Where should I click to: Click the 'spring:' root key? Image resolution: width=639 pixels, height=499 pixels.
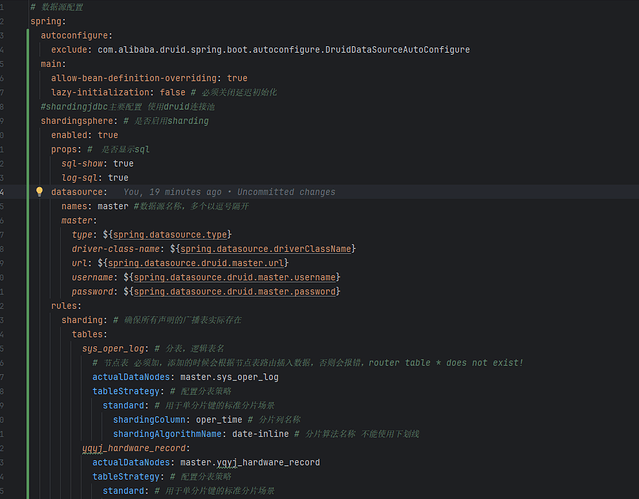[48, 21]
